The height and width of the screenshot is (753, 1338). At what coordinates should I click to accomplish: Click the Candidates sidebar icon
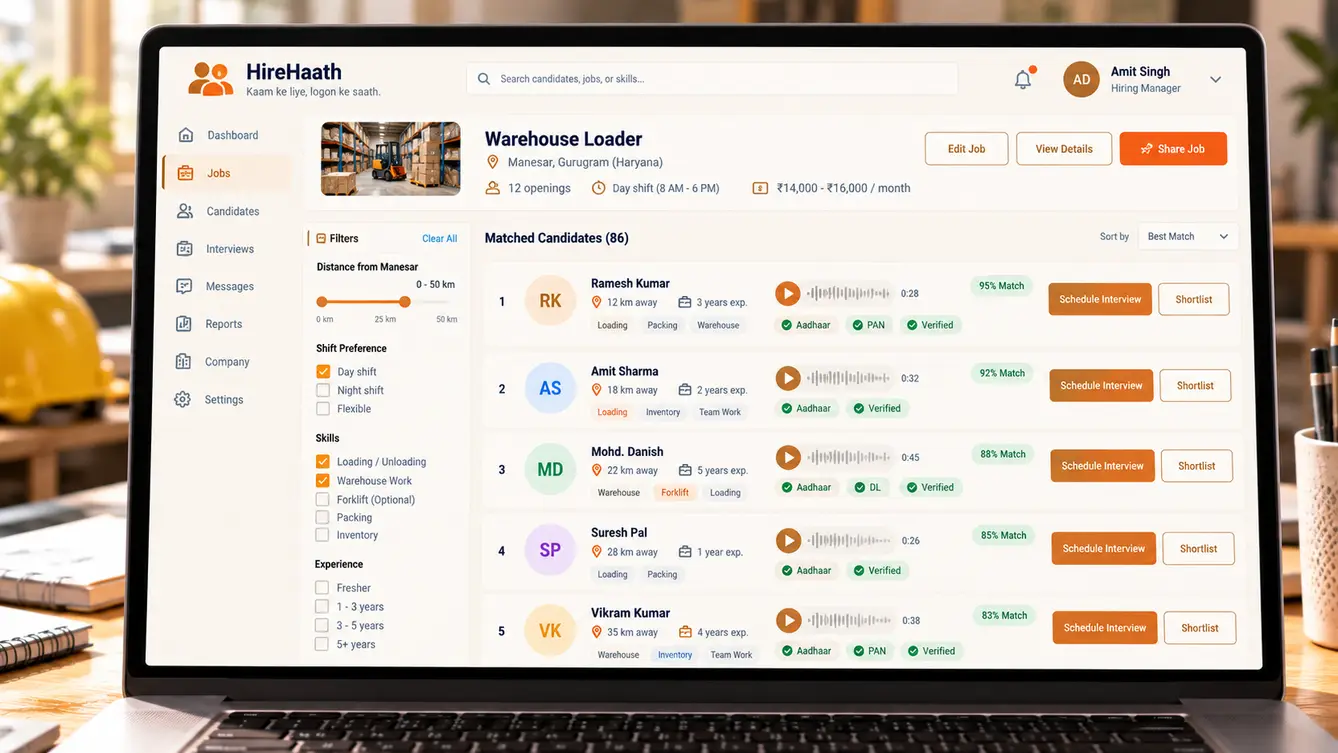pos(185,211)
